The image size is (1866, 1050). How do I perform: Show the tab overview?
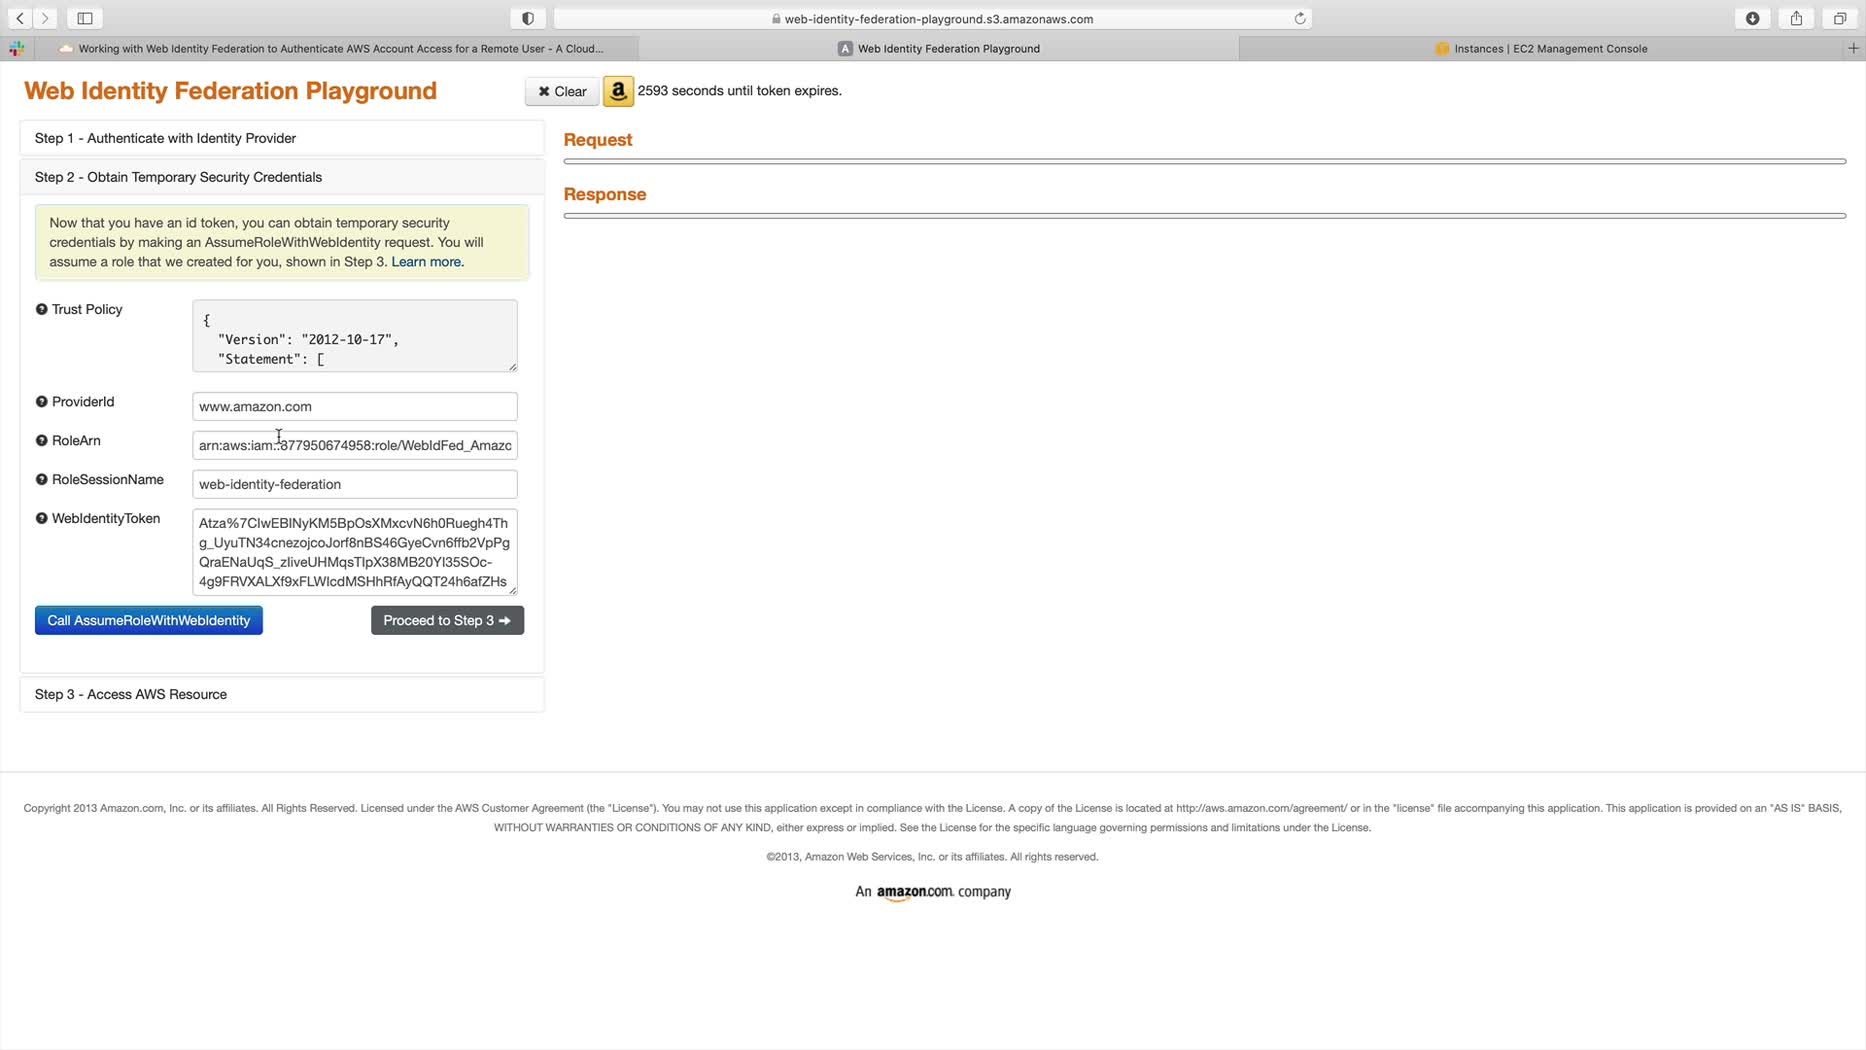[1840, 18]
